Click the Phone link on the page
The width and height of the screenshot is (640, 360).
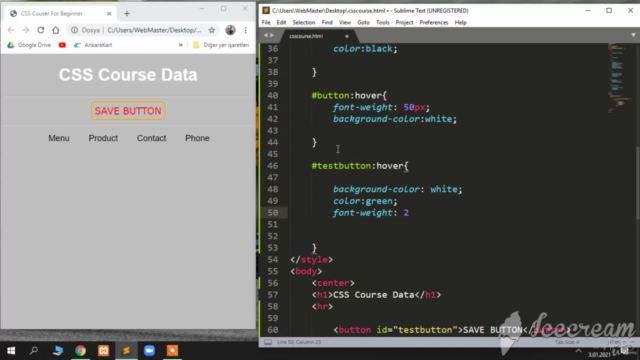197,138
